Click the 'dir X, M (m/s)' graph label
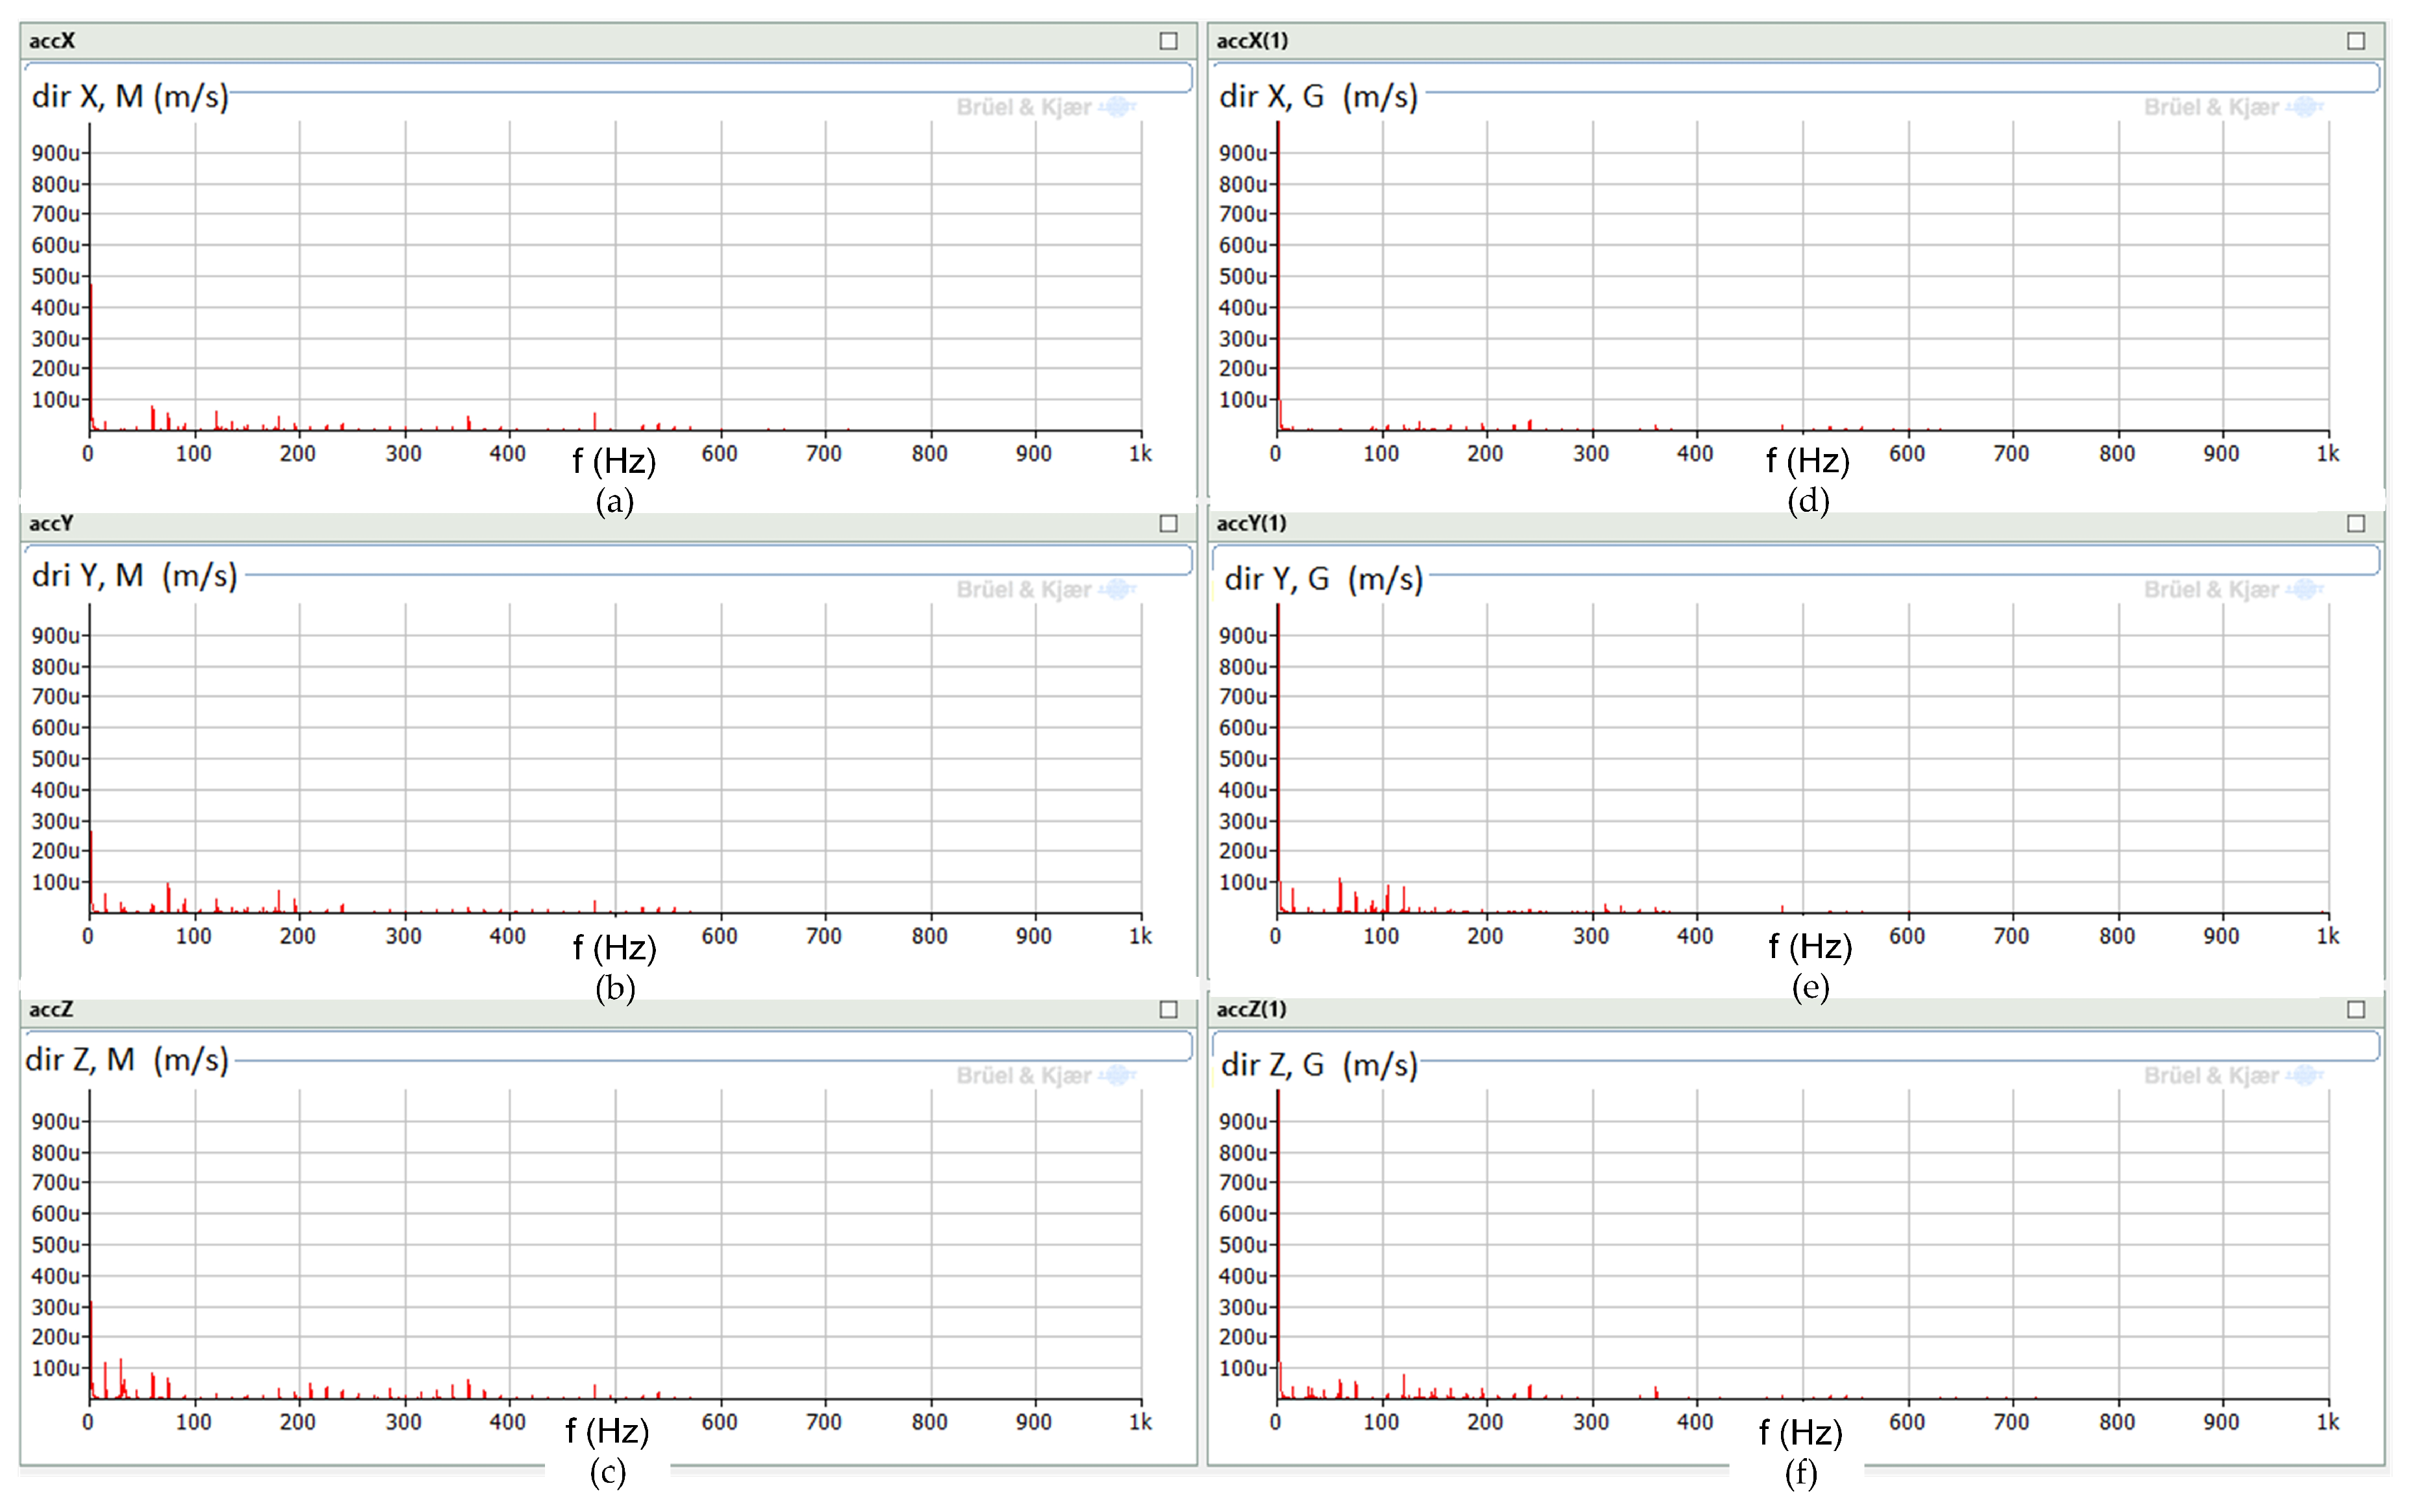Viewport: 2409px width, 1512px height. [130, 96]
